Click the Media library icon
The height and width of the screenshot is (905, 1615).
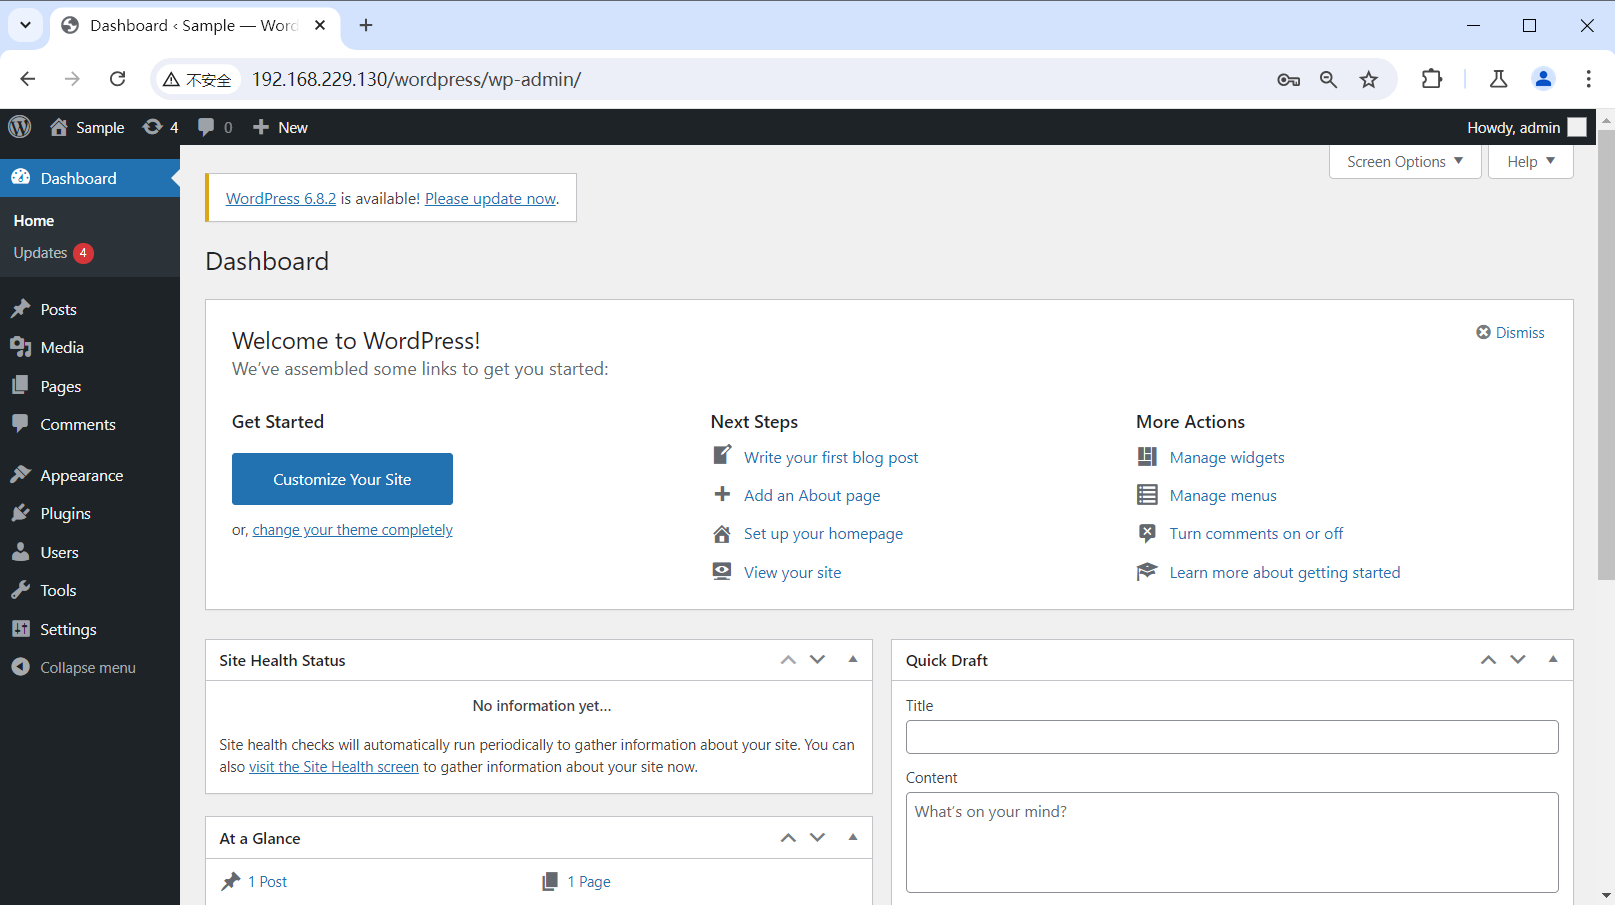tap(21, 347)
